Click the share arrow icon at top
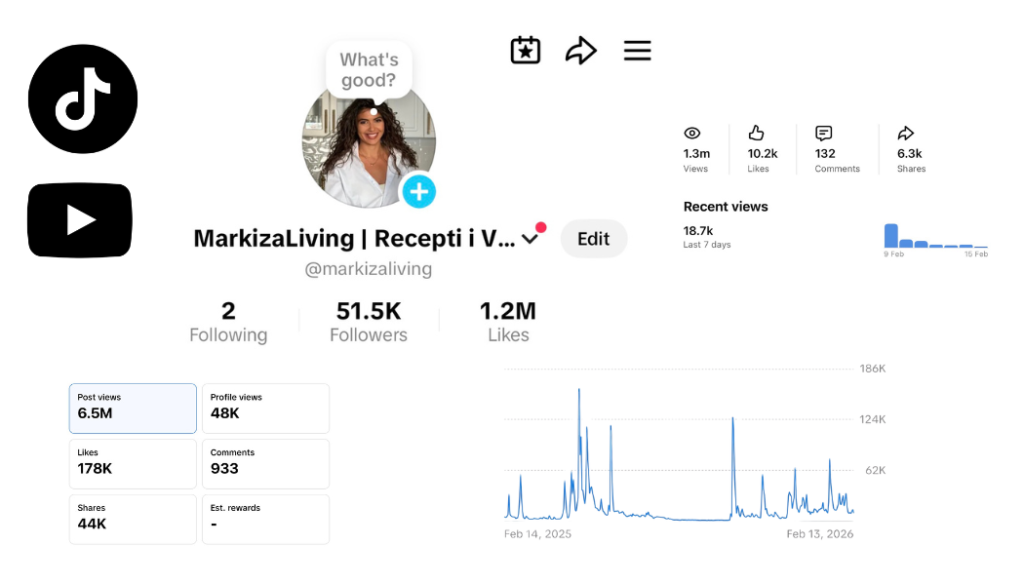Screen dimensions: 1024x585 click(581, 51)
